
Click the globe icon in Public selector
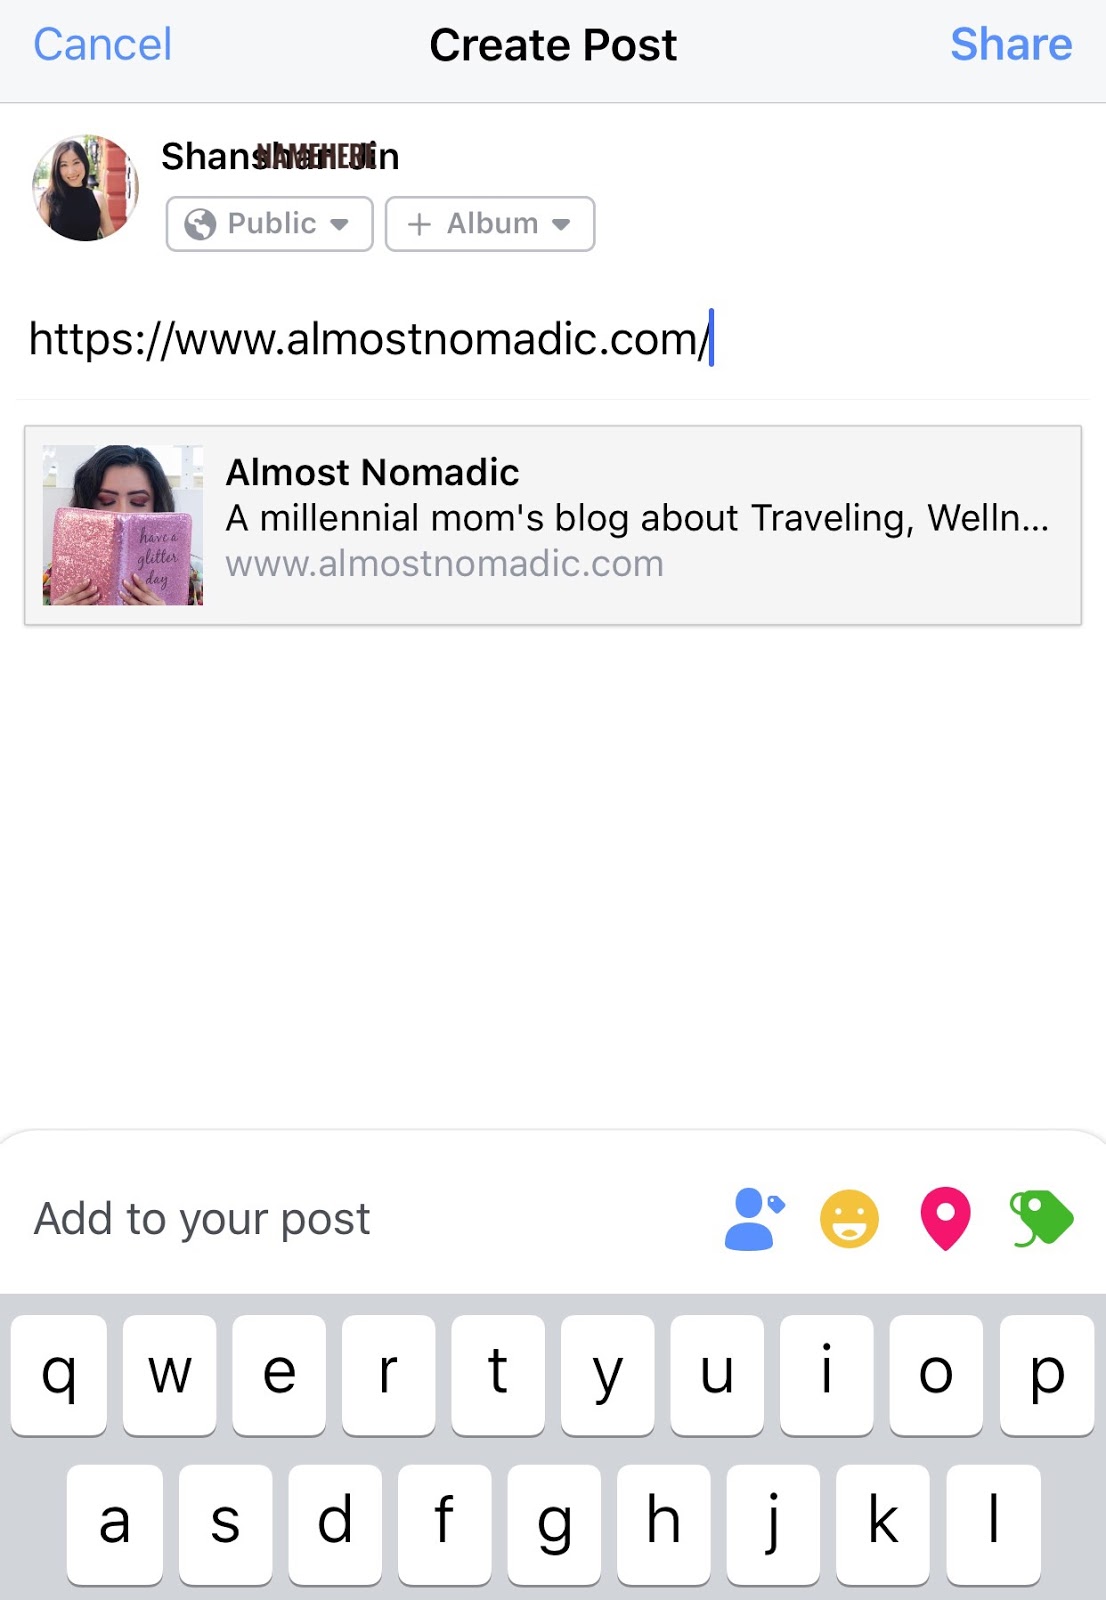click(x=200, y=224)
